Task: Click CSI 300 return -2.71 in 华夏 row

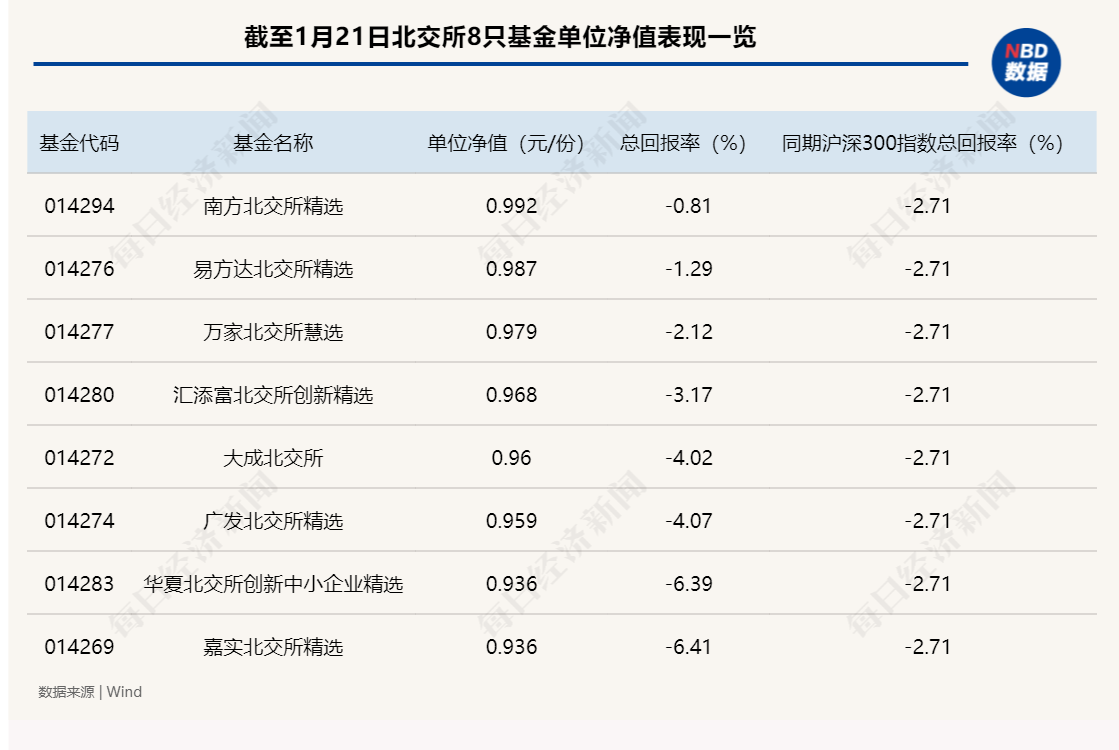Action: pyautogui.click(x=927, y=584)
